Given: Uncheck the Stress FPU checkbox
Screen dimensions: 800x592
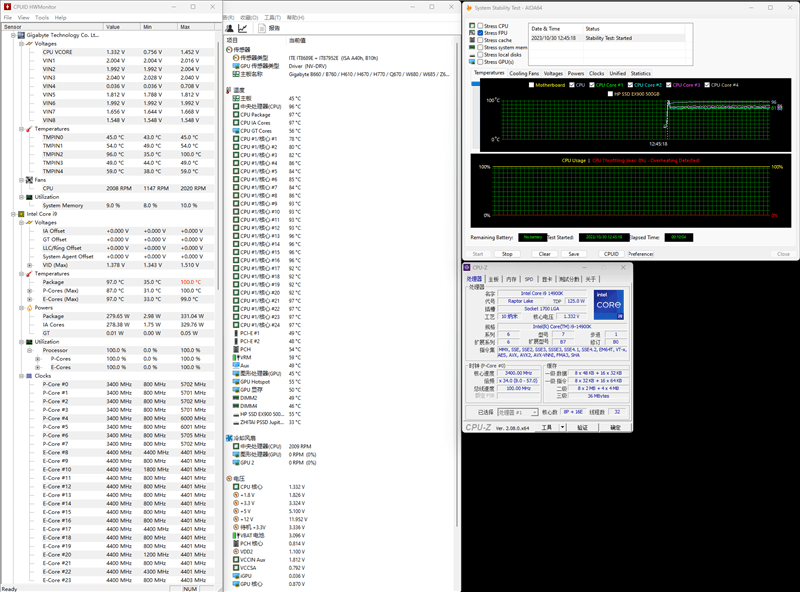Looking at the screenshot, I should (x=480, y=33).
